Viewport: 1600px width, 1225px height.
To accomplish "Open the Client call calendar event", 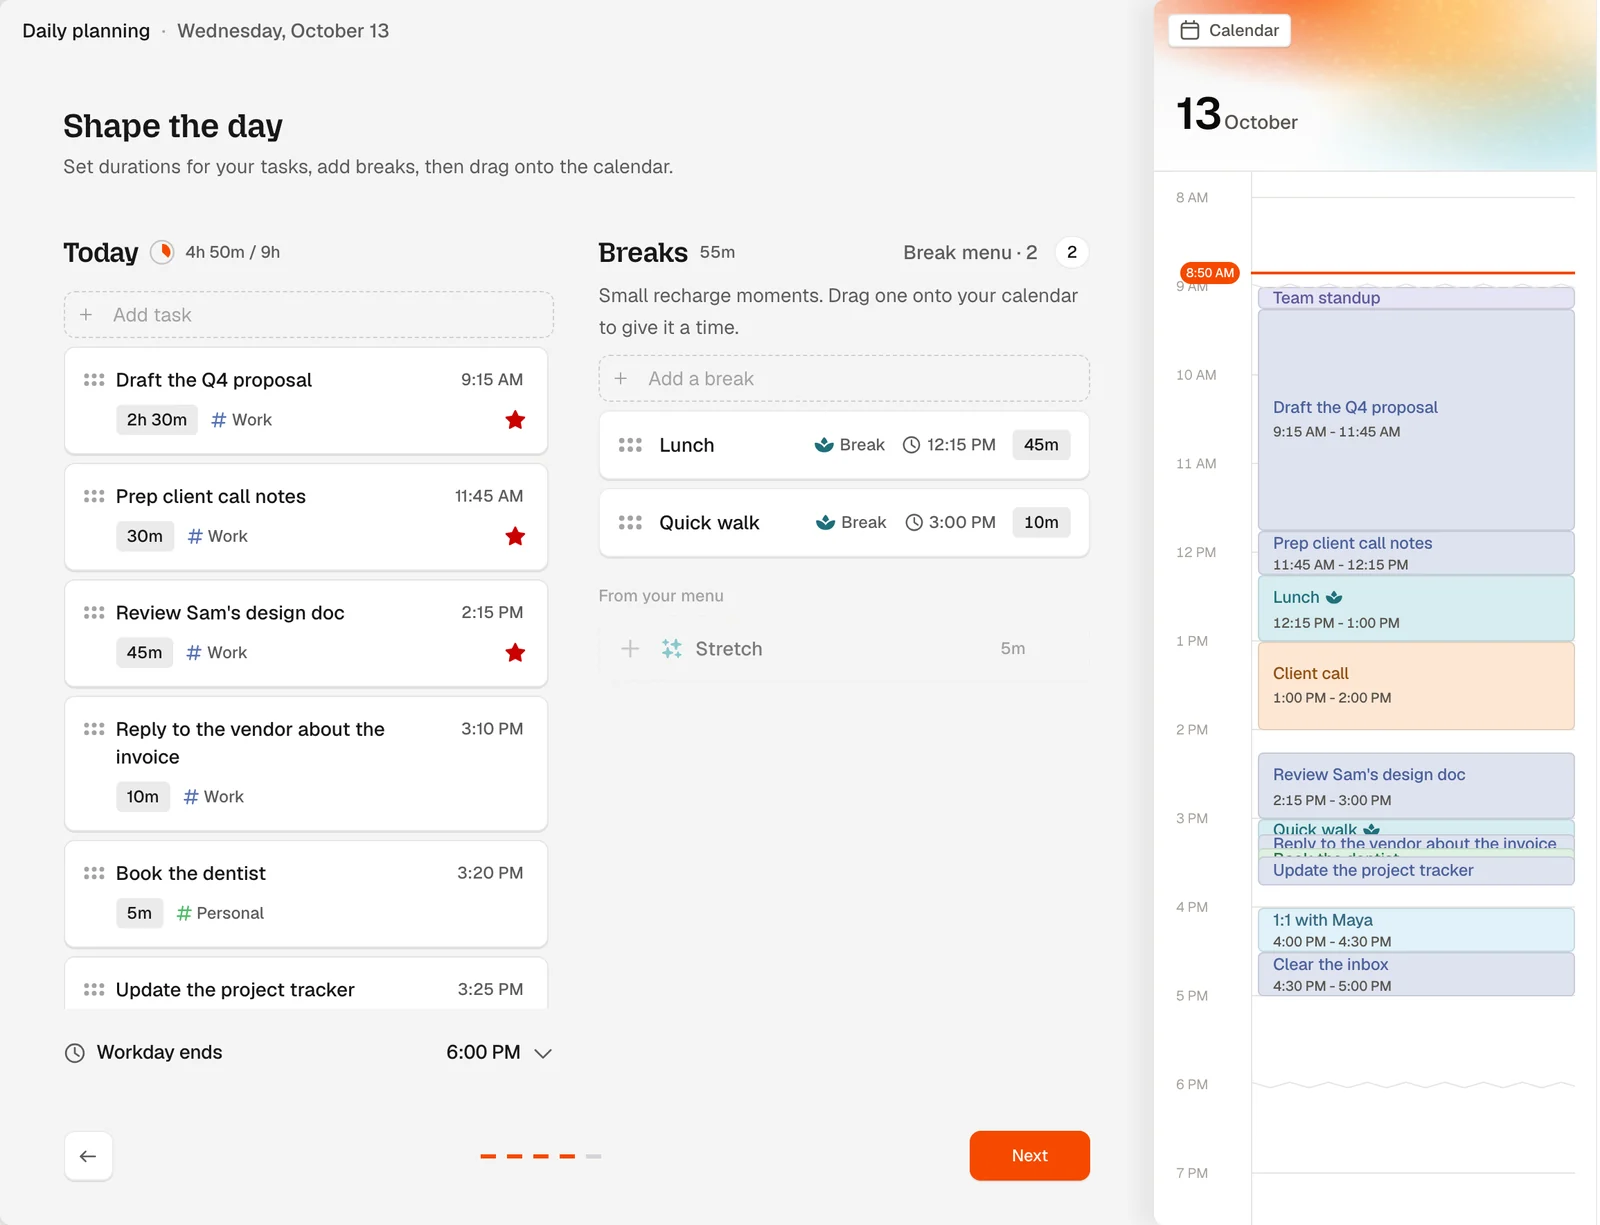I will [1416, 686].
